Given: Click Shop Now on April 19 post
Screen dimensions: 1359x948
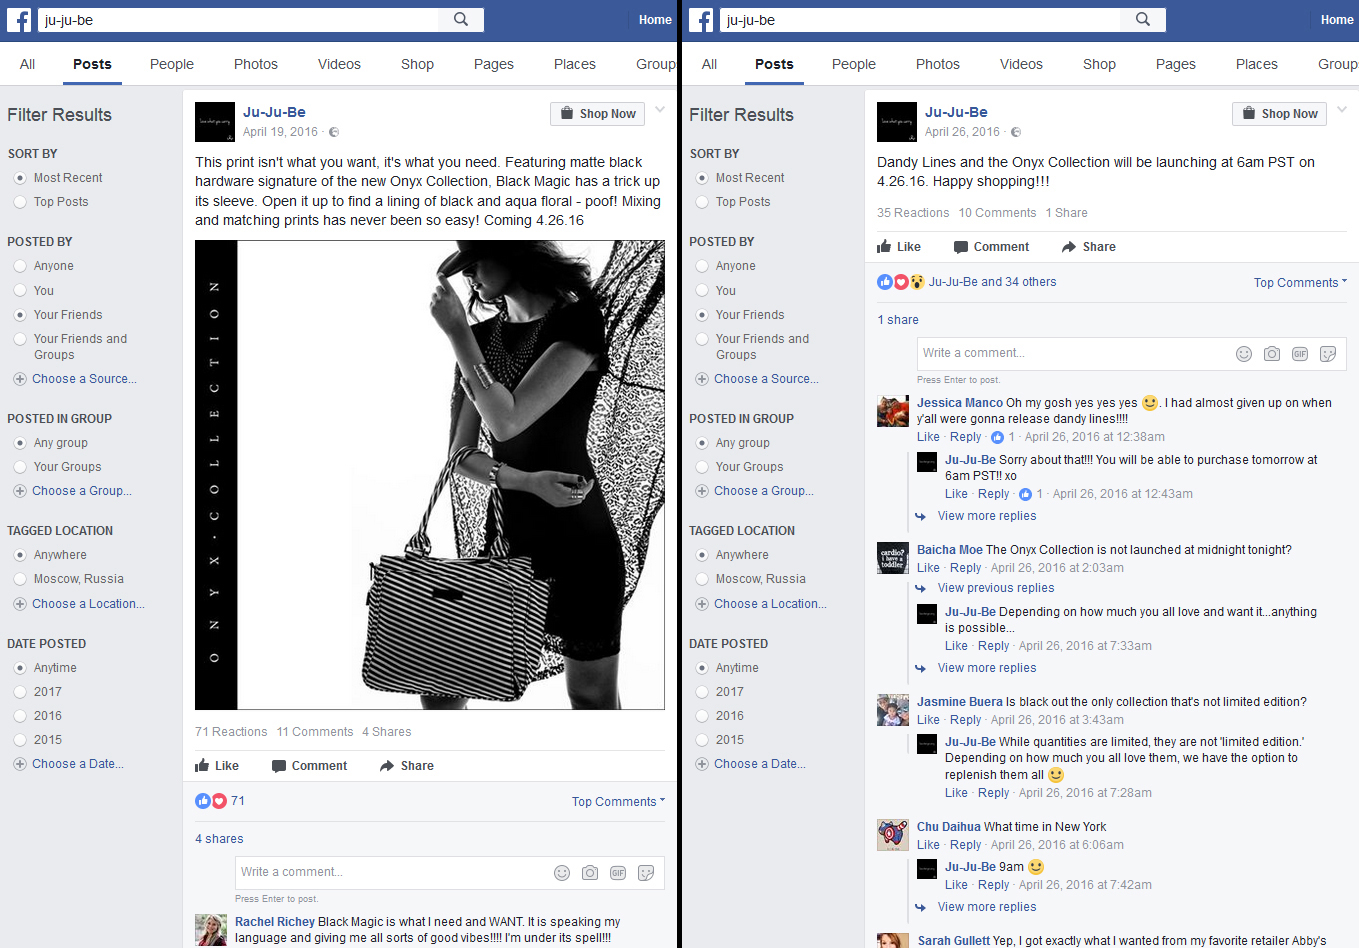Looking at the screenshot, I should (x=597, y=114).
